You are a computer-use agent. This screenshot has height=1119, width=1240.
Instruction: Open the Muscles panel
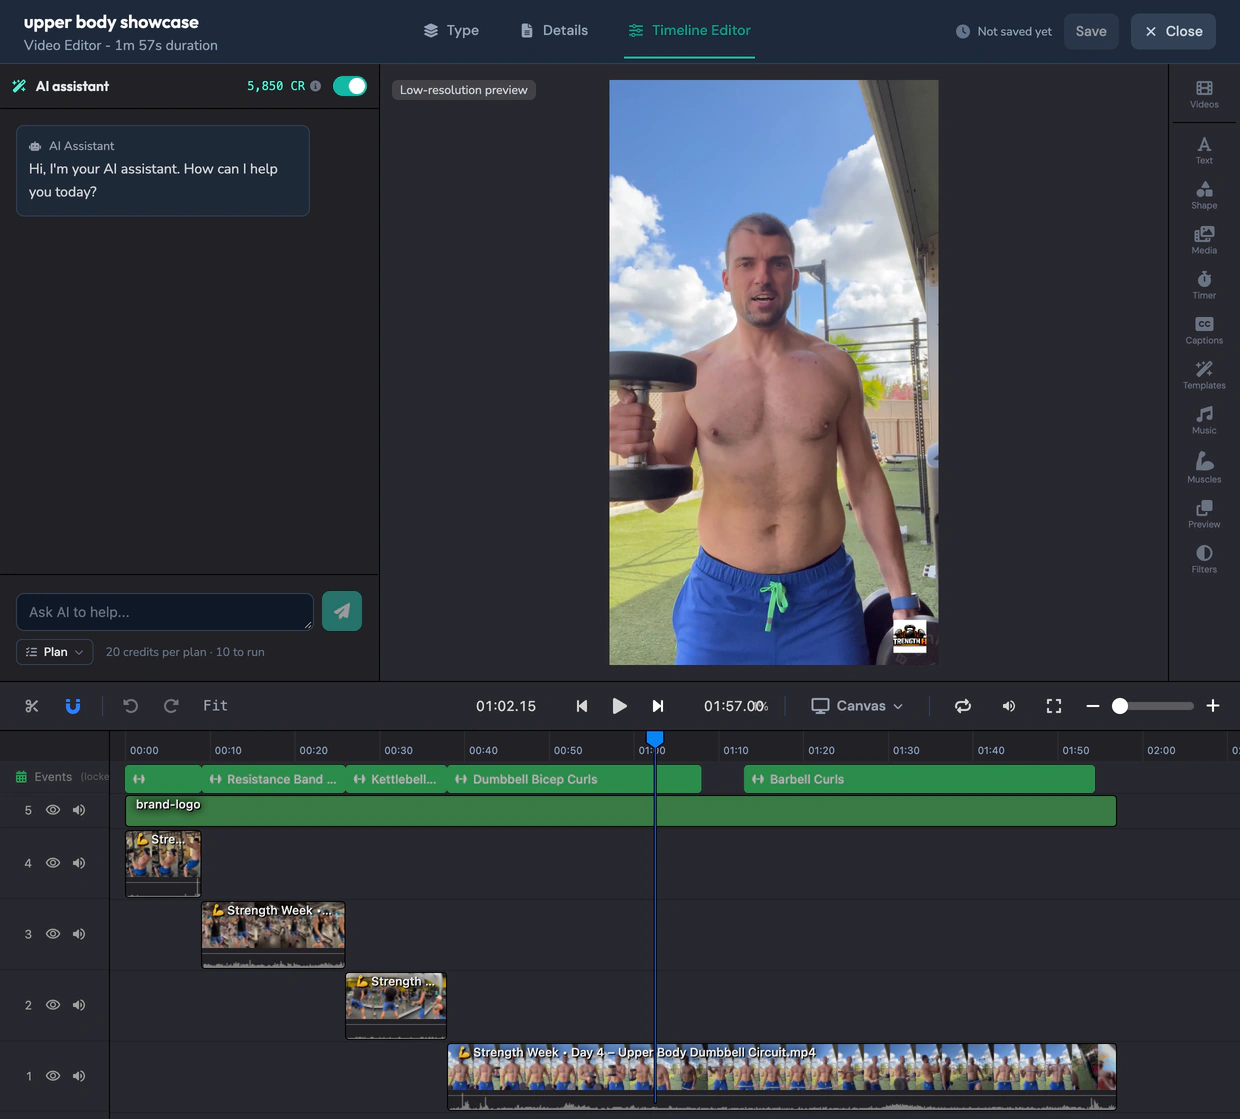(x=1204, y=467)
